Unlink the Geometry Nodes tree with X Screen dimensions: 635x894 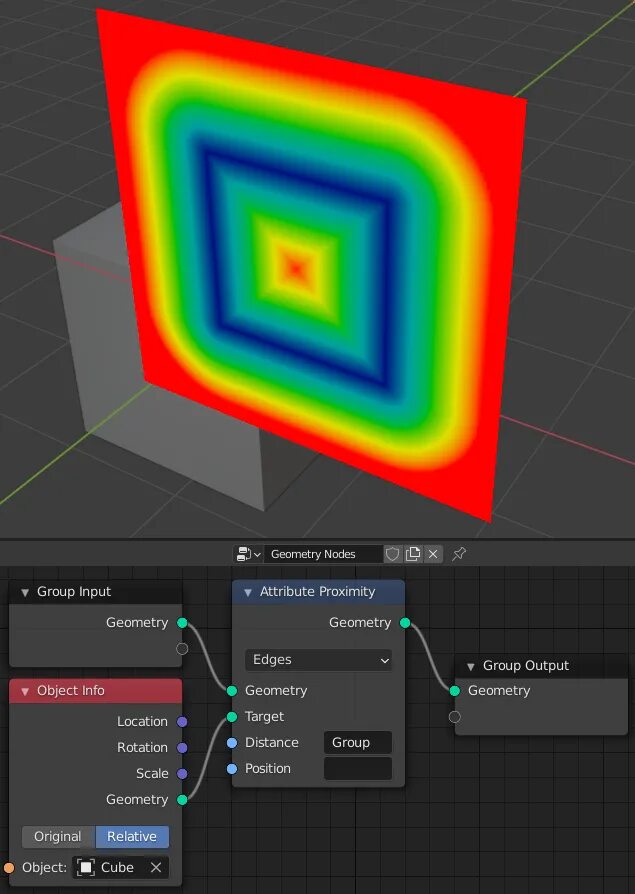(433, 554)
